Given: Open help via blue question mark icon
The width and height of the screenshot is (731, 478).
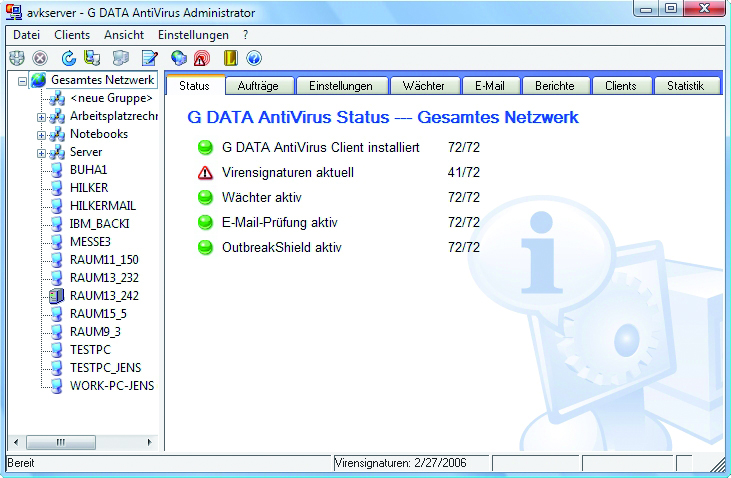Looking at the screenshot, I should (253, 58).
